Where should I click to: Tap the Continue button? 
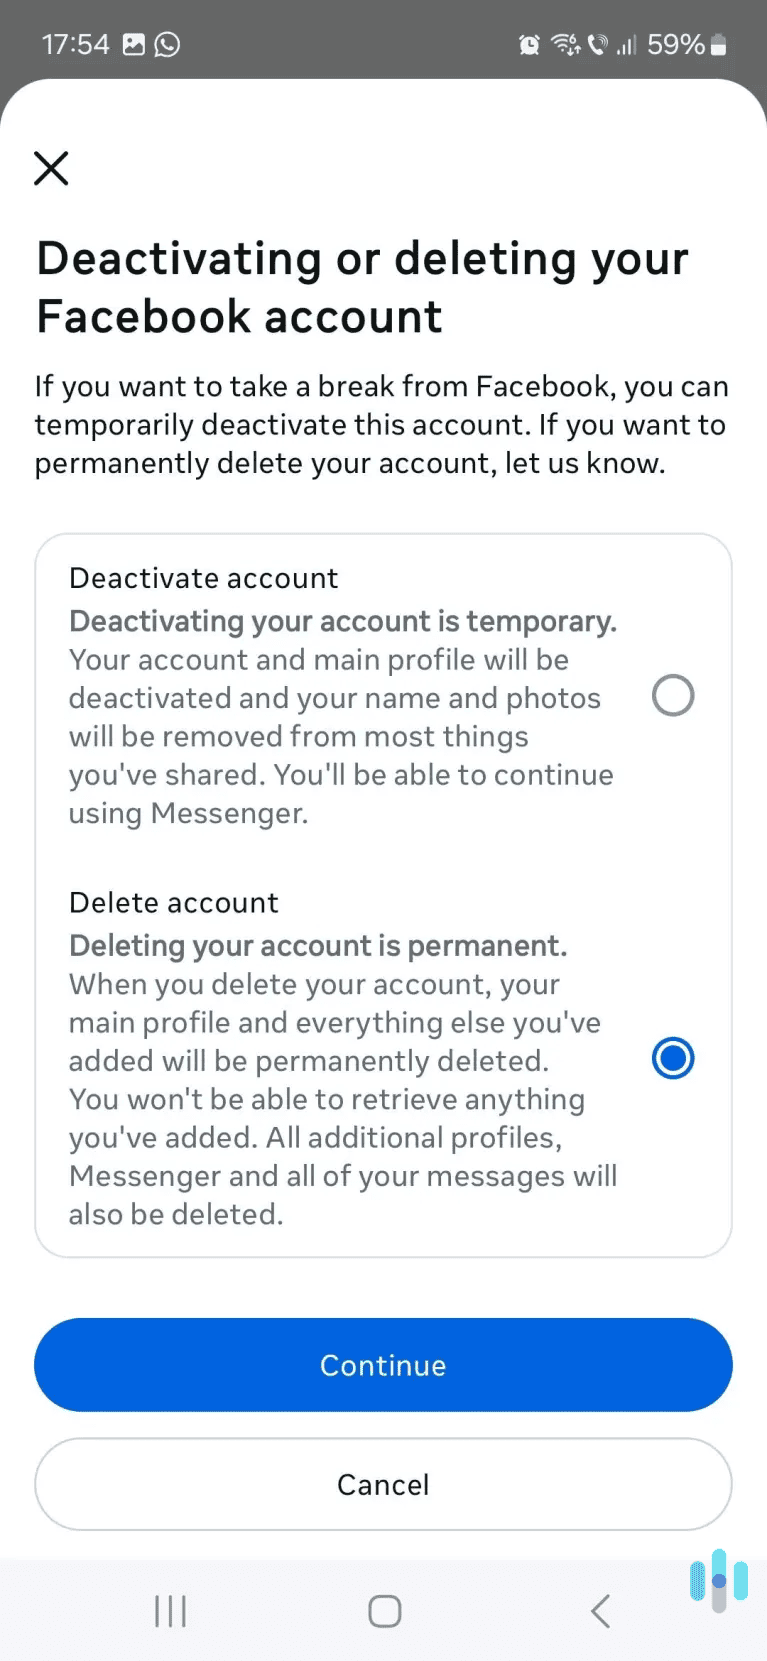pos(383,1365)
